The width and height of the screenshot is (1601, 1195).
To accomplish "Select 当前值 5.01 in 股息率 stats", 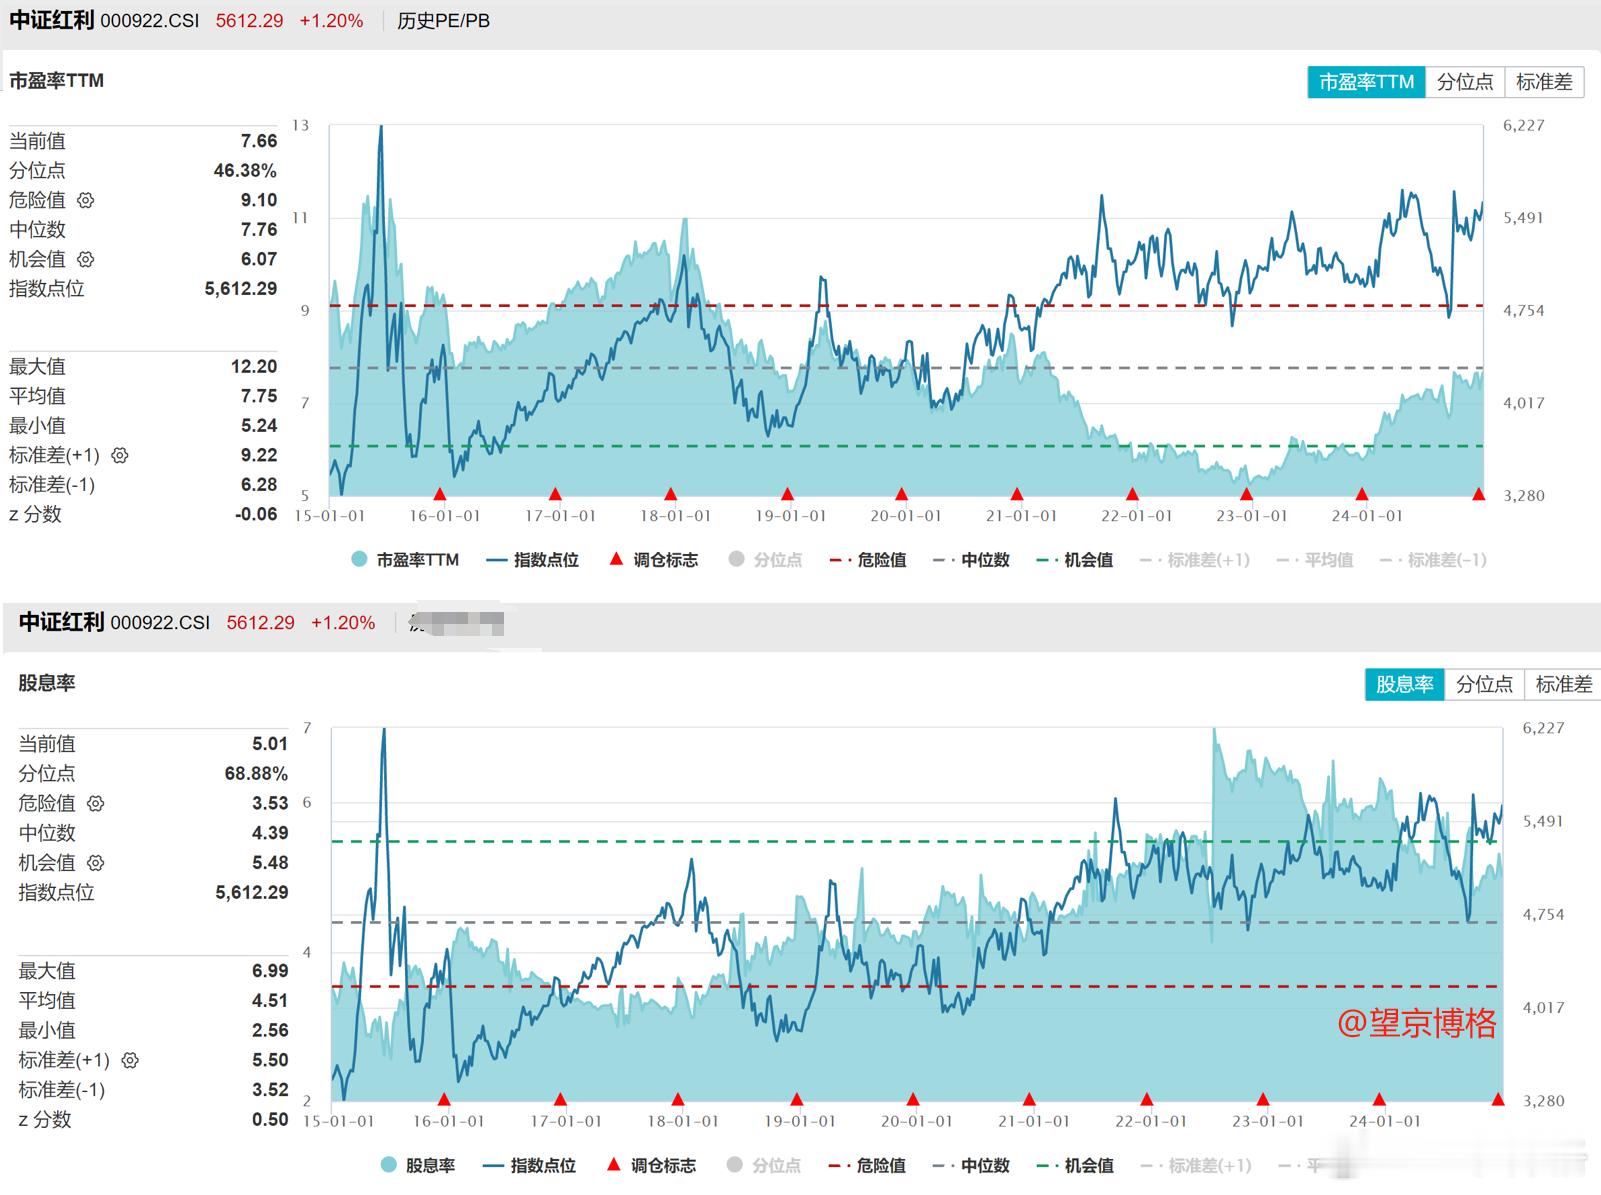I will [270, 744].
